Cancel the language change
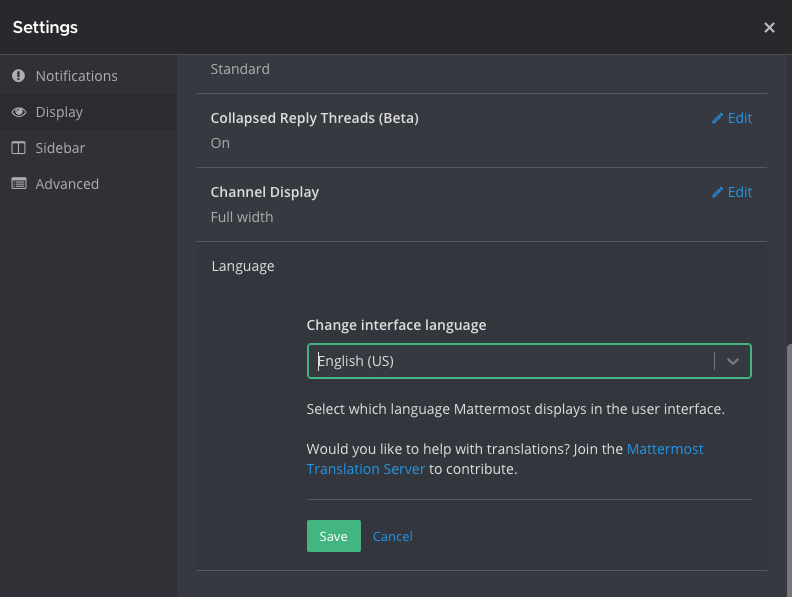Viewport: 792px width, 597px height. (x=392, y=536)
